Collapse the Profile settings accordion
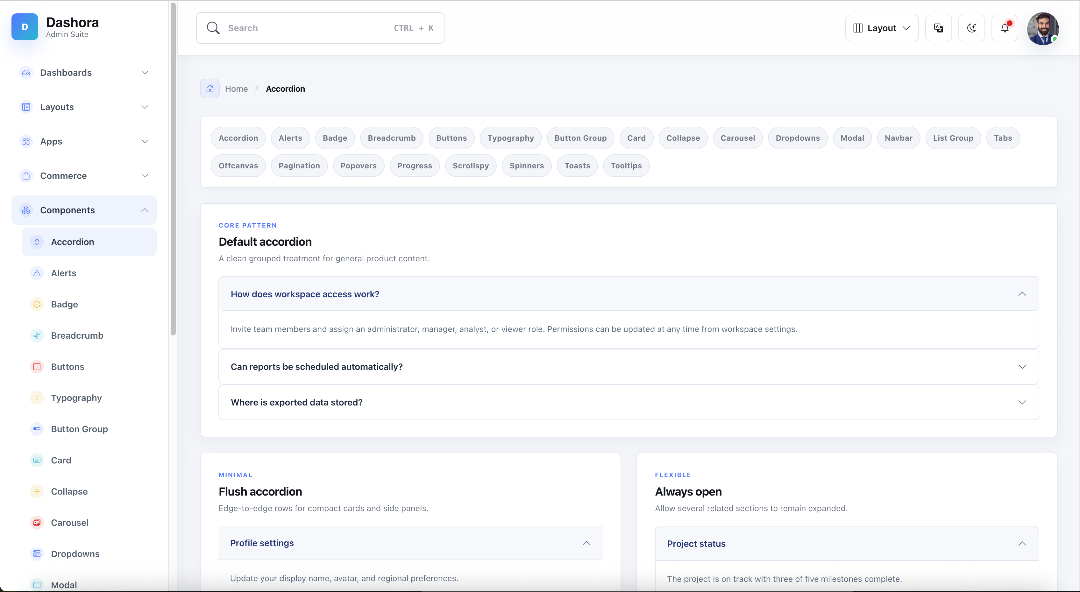This screenshot has height=592, width=1080. (x=411, y=543)
